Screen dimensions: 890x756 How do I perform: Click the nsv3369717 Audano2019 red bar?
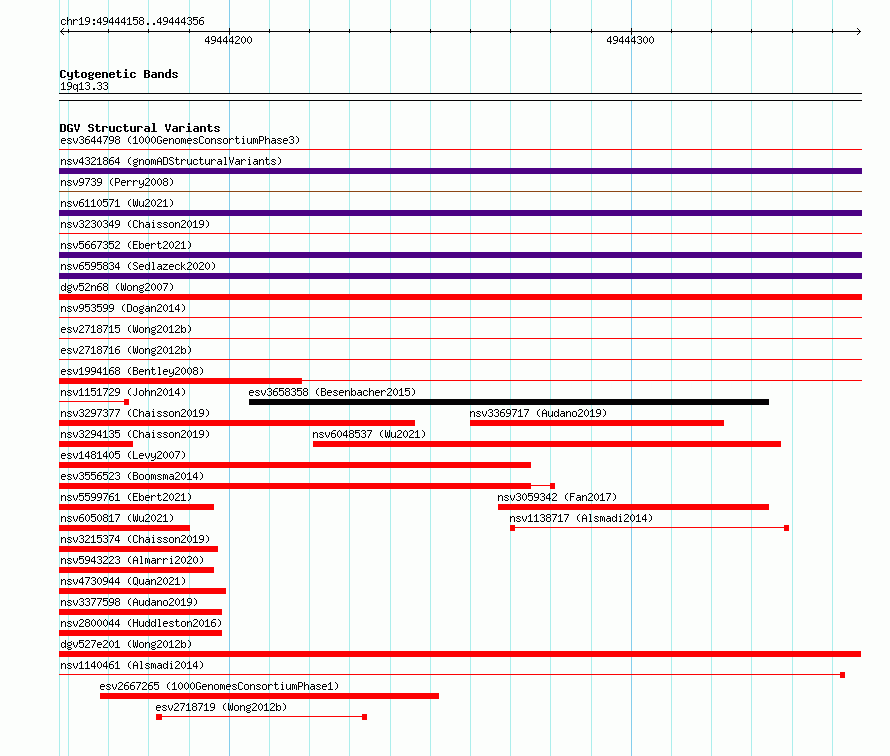click(x=597, y=423)
